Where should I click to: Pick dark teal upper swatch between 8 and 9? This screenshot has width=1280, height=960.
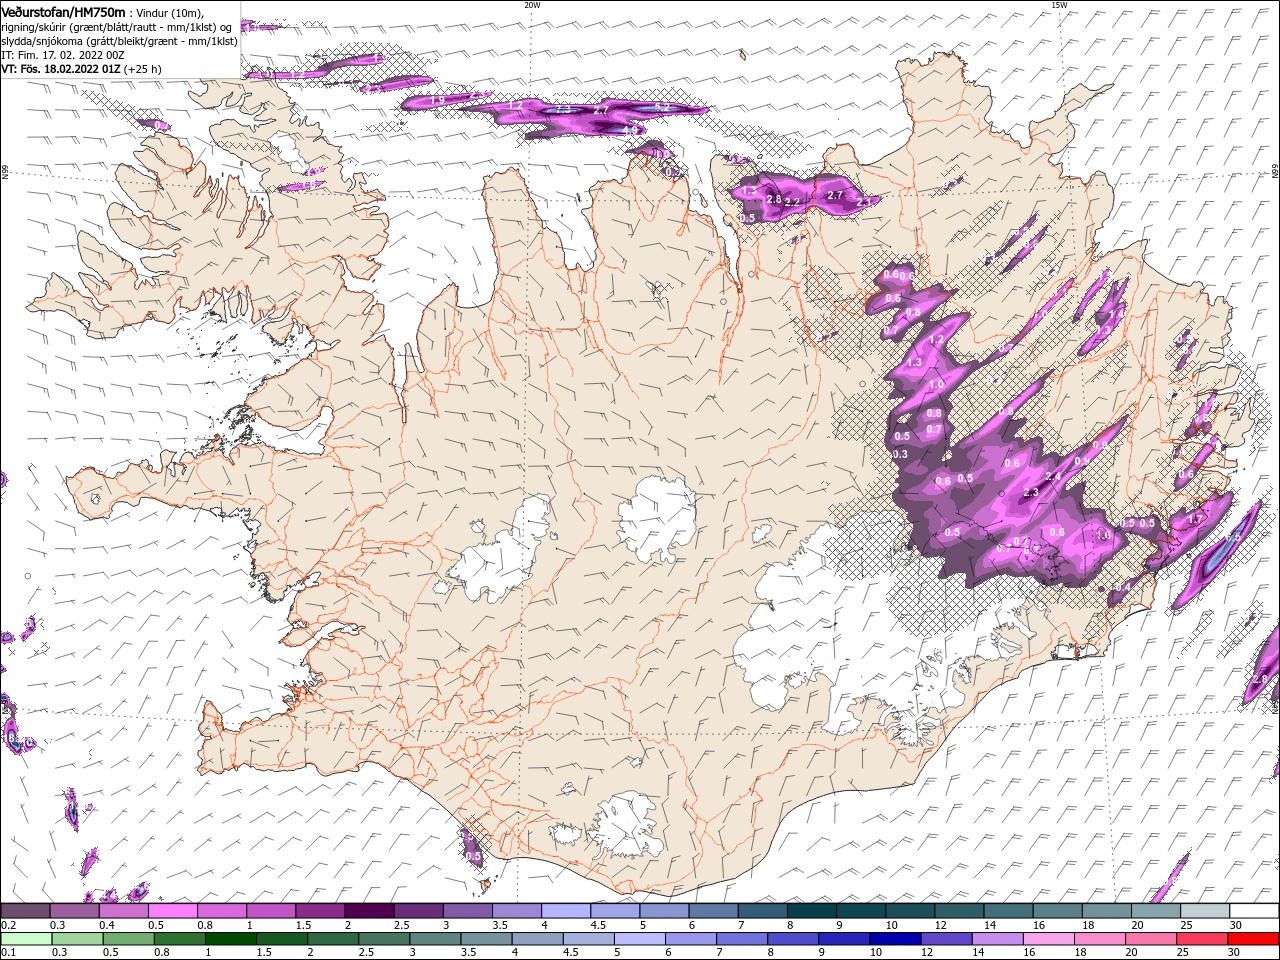[x=812, y=910]
